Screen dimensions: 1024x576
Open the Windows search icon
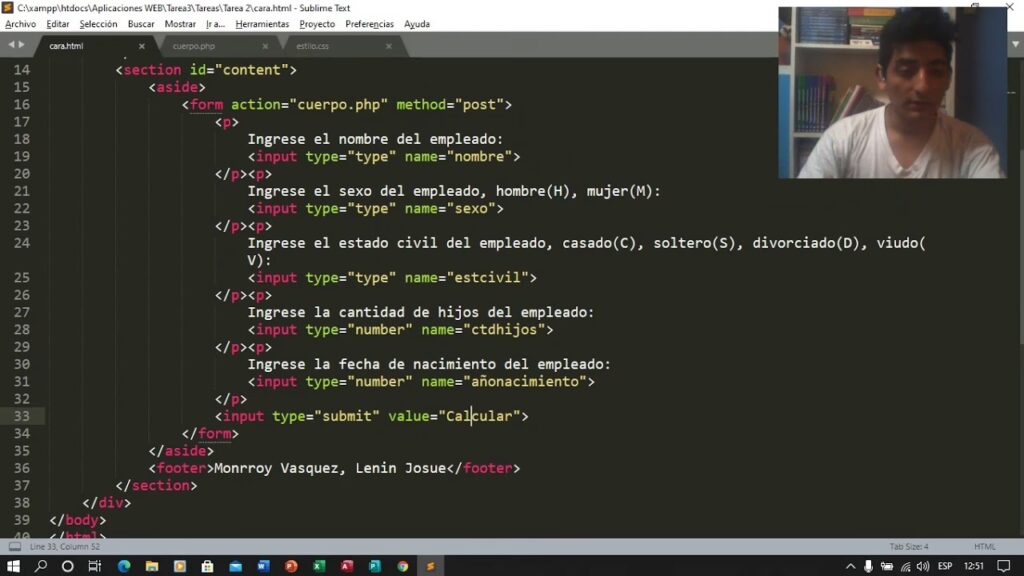pyautogui.click(x=41, y=566)
